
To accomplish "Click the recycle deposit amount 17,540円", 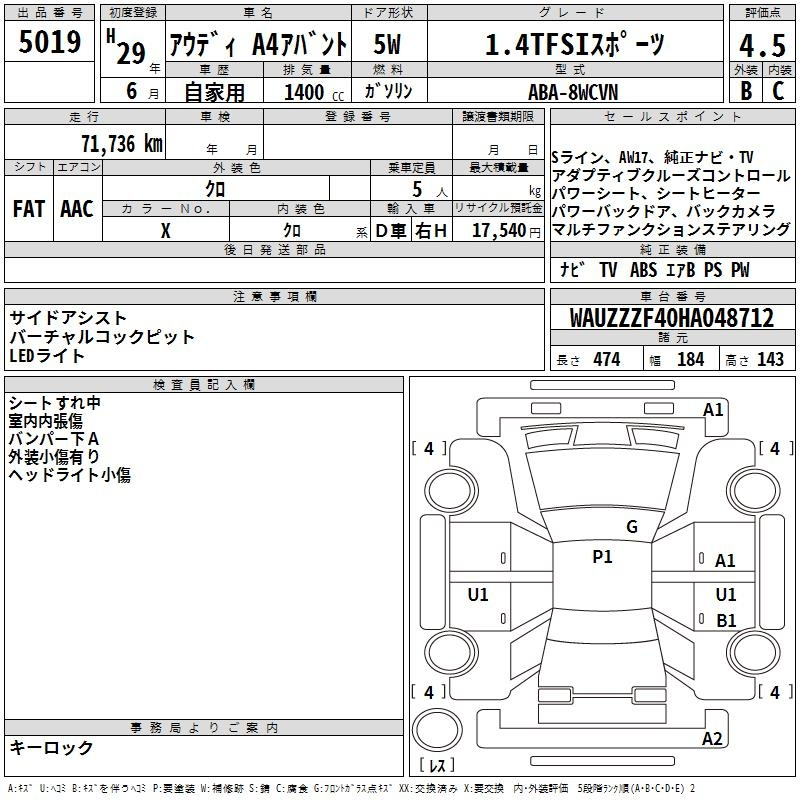I will (x=497, y=231).
